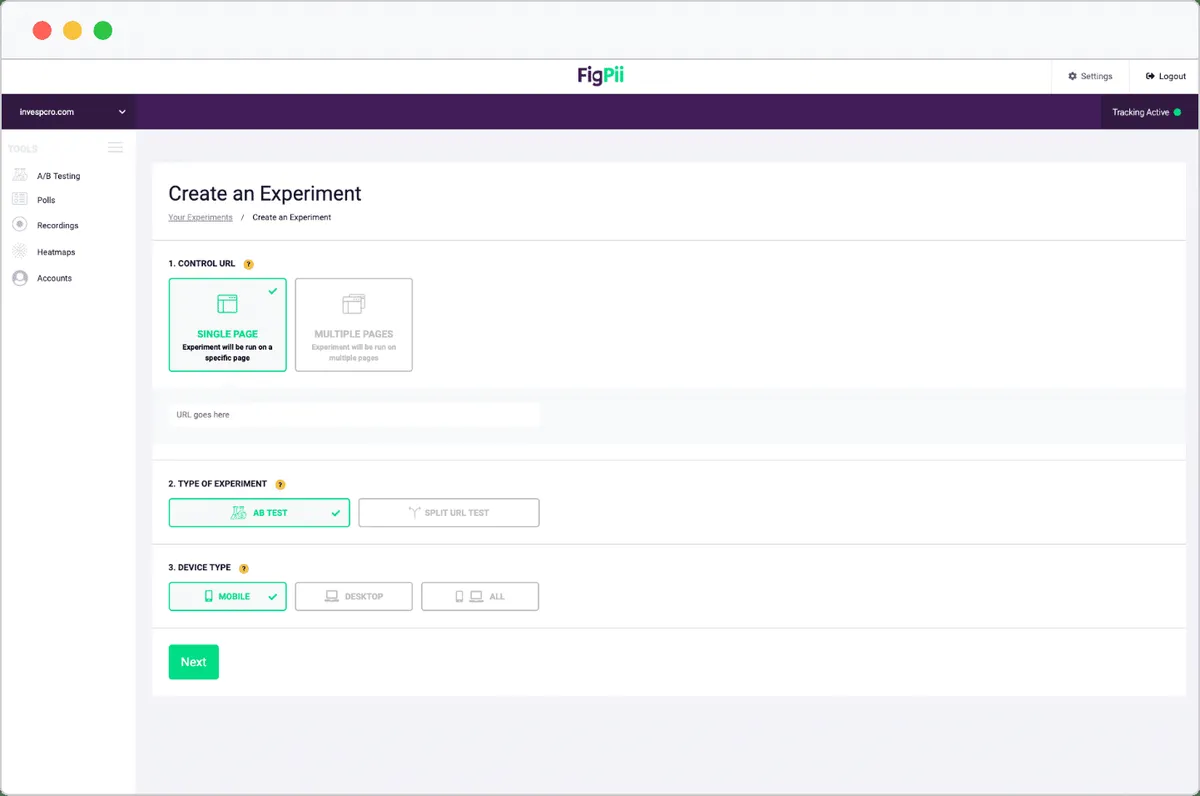Select the Multiple Pages option card
1200x796 pixels.
point(354,325)
